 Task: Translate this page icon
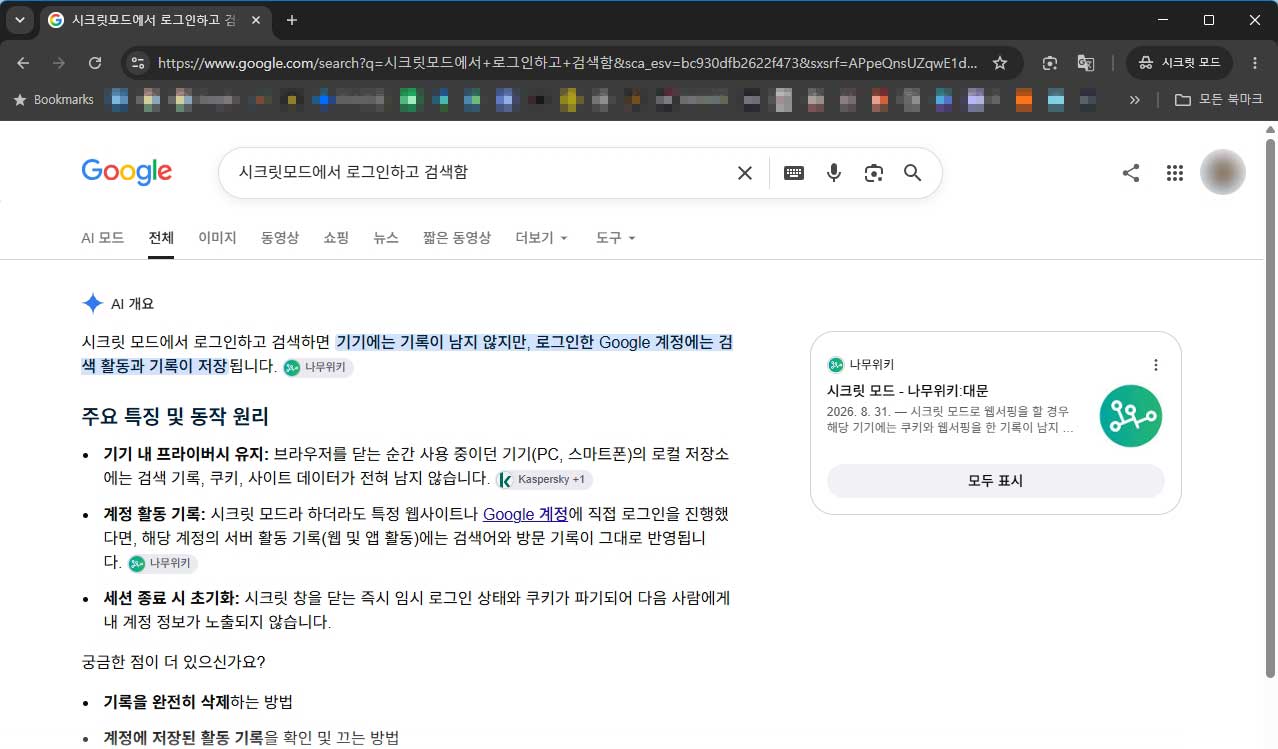(1085, 63)
